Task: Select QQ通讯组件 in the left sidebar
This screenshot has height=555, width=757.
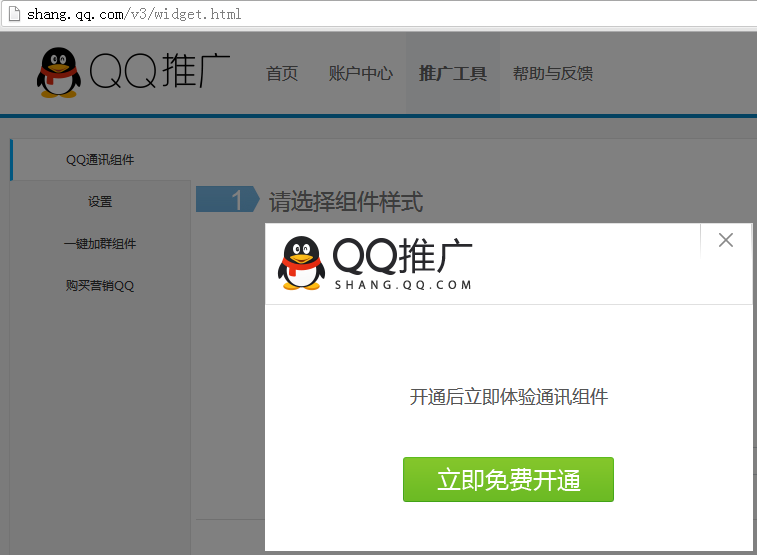Action: [x=100, y=160]
